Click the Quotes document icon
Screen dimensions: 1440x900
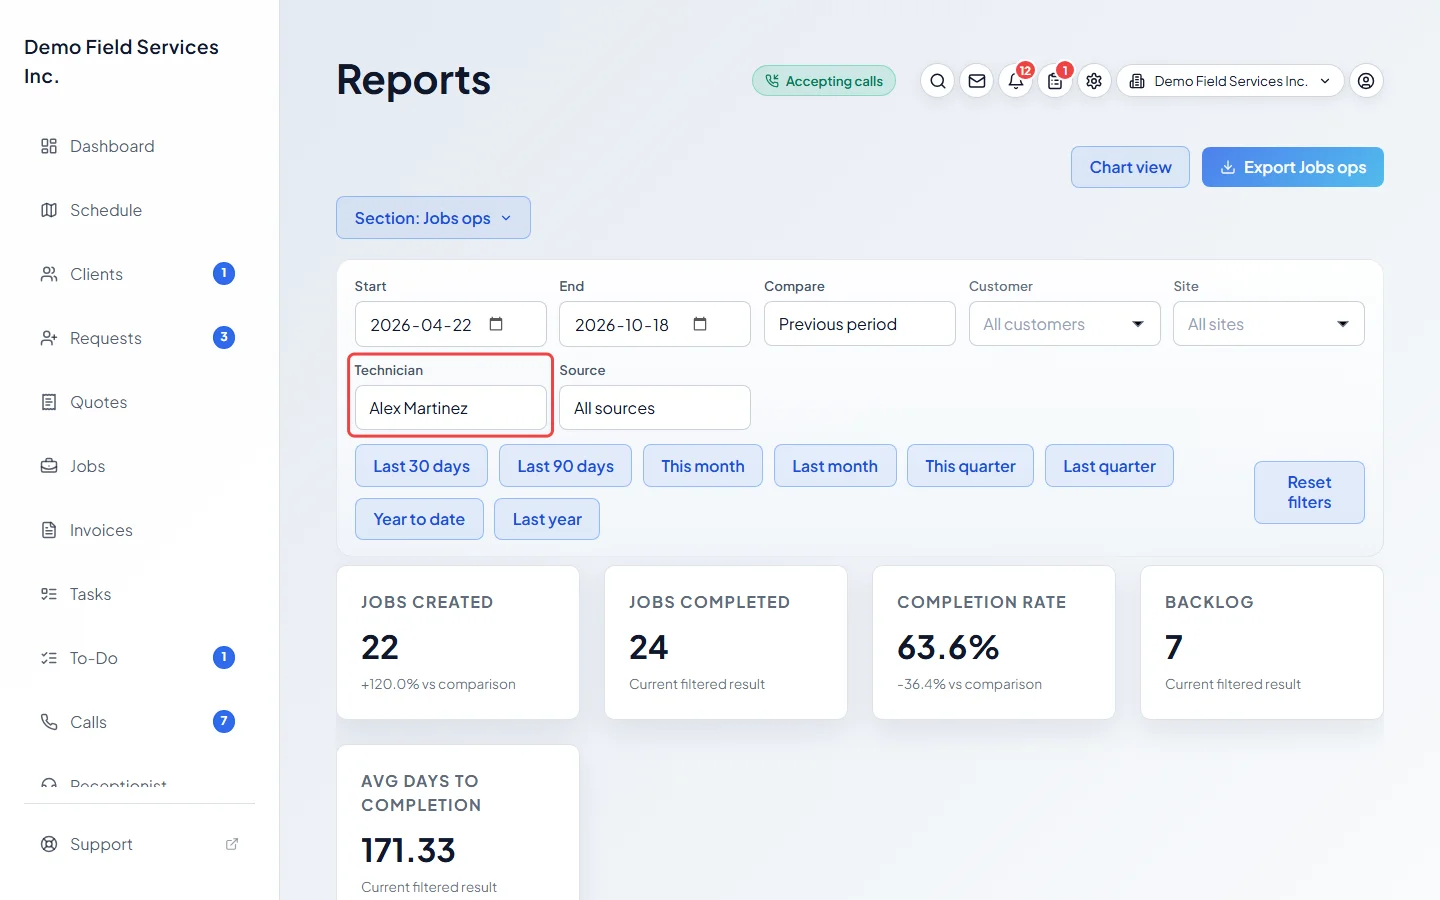point(49,402)
